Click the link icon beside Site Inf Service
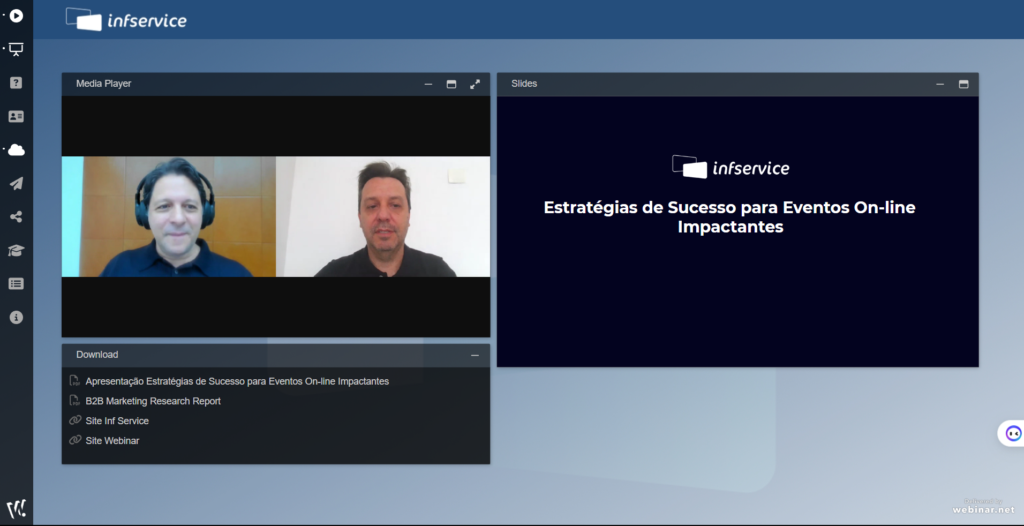The image size is (1024, 526). (x=75, y=420)
